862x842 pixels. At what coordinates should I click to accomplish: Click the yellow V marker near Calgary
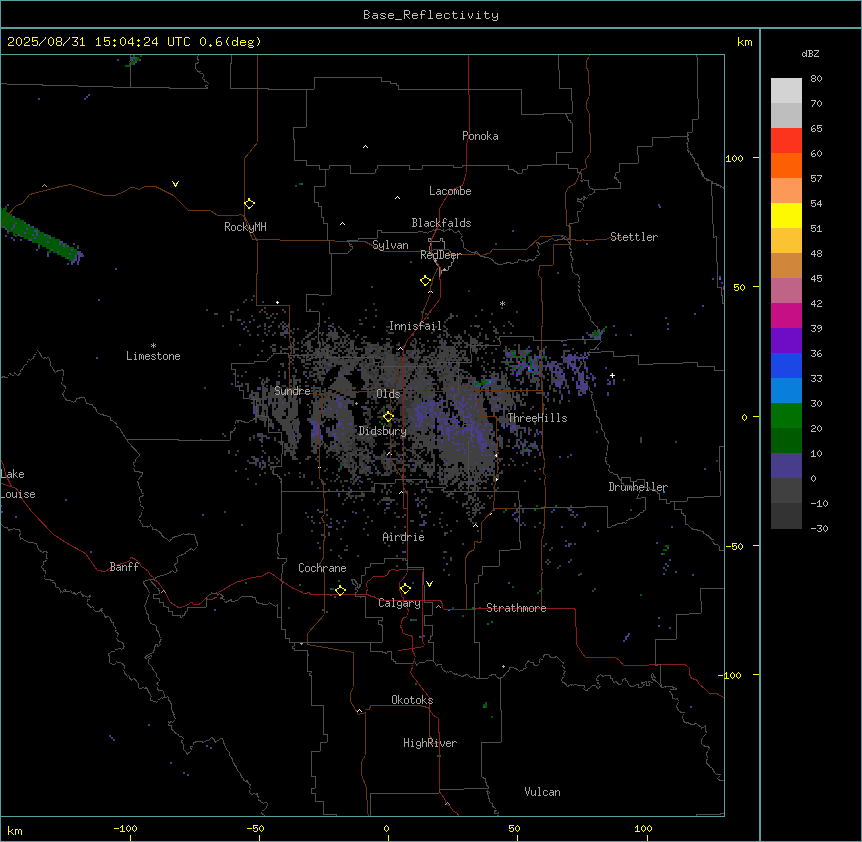[x=429, y=584]
